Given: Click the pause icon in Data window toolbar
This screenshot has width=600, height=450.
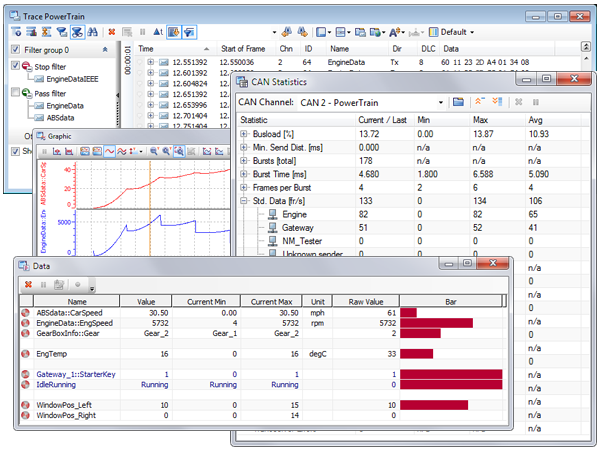Looking at the screenshot, I should (43, 285).
